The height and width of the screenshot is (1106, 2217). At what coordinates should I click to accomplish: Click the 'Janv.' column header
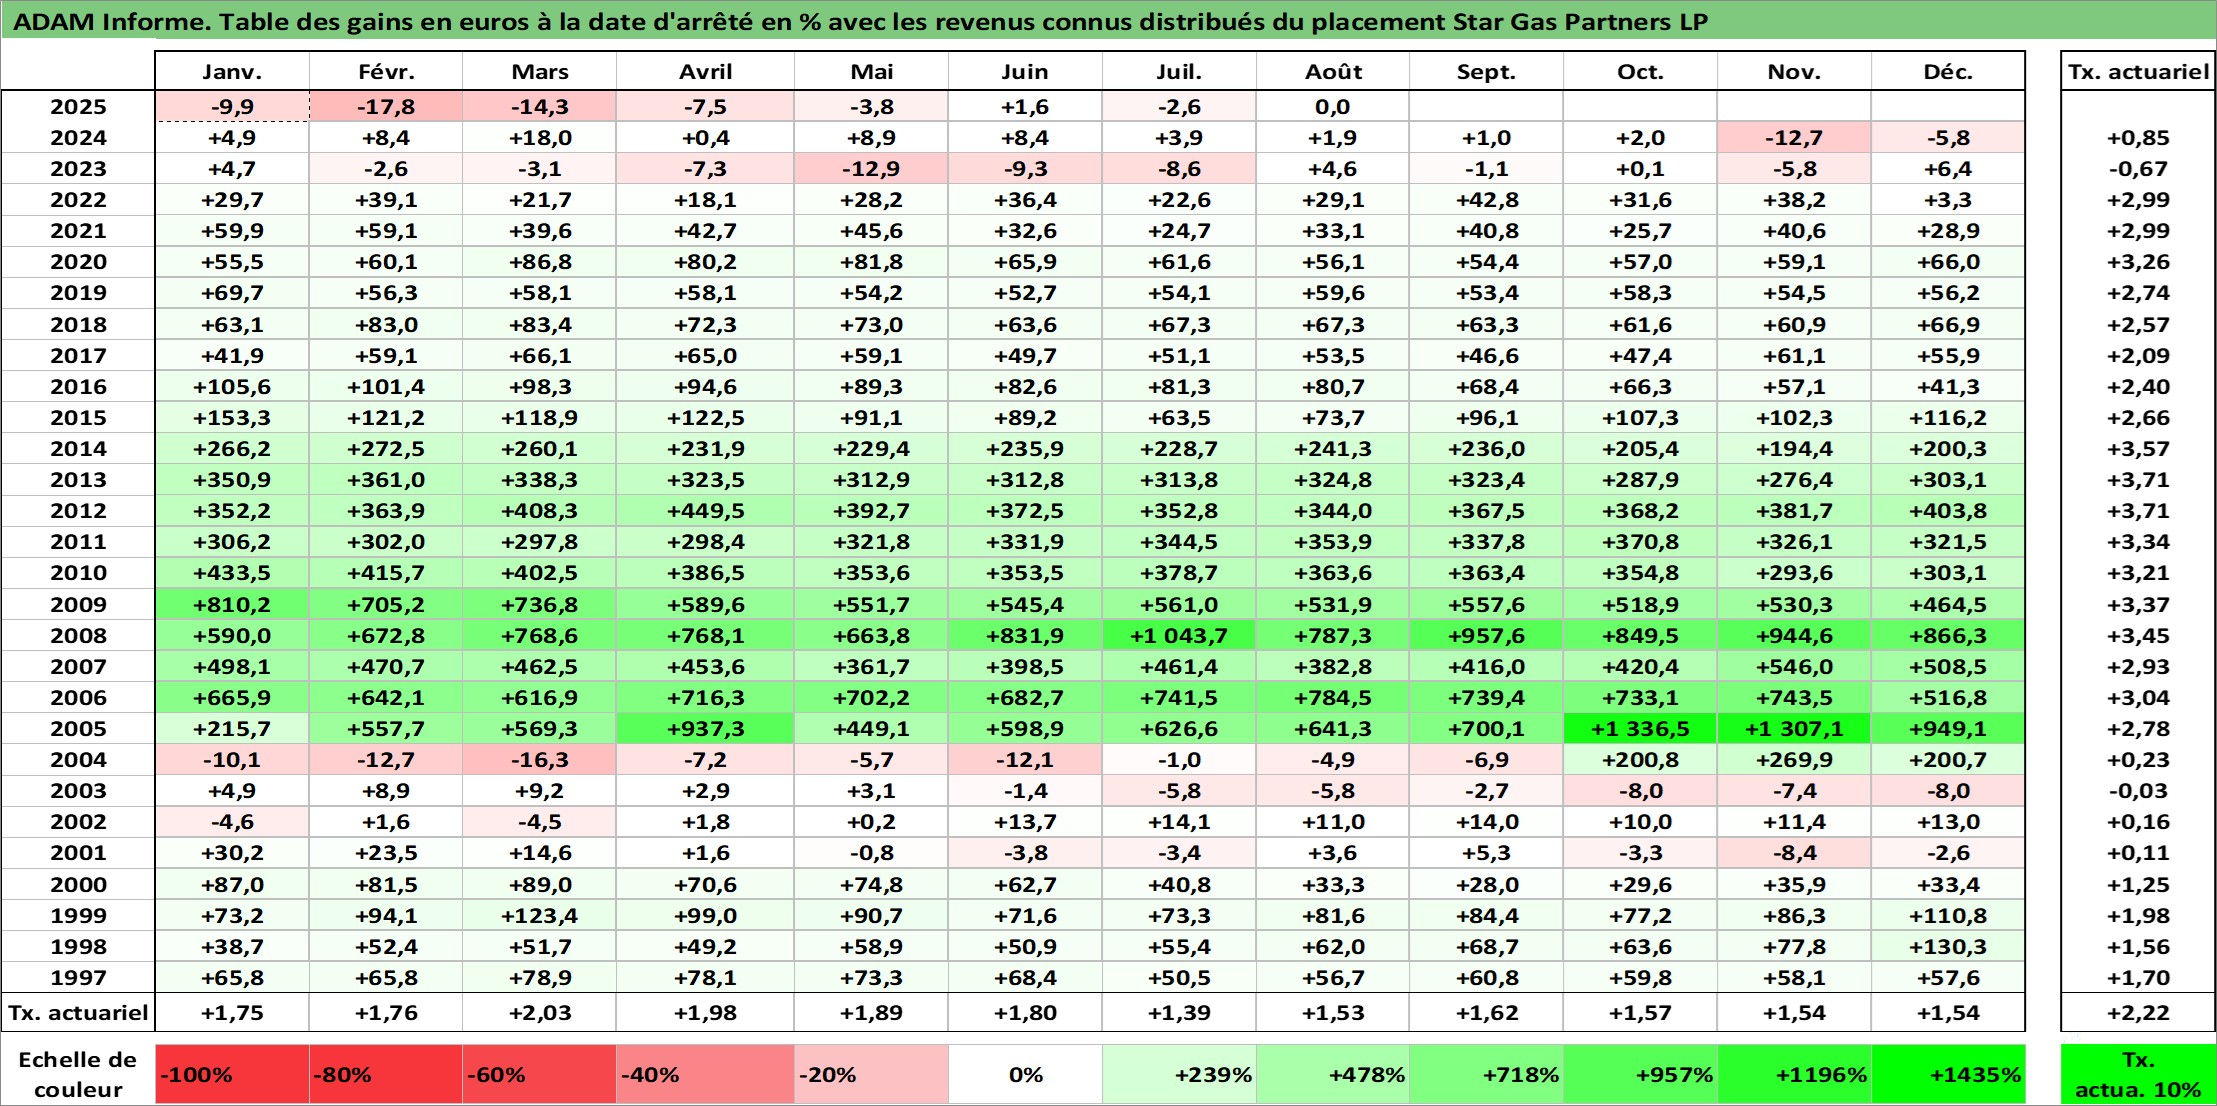tap(232, 71)
